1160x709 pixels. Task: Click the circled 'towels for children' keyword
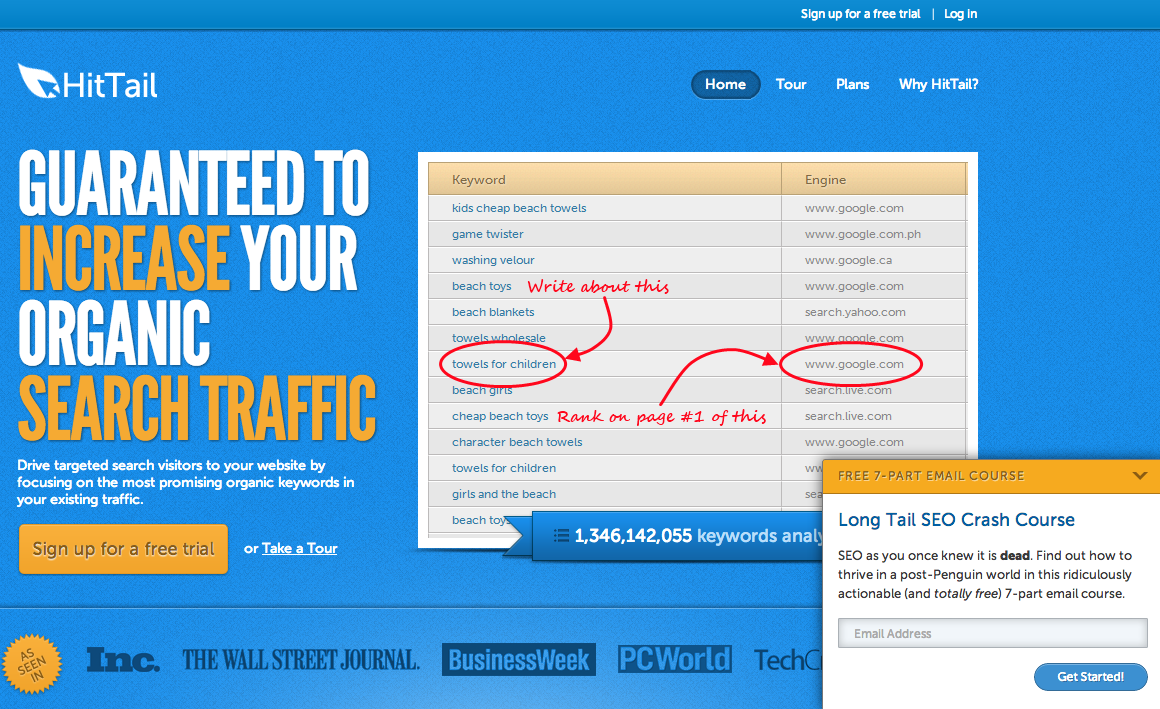pyautogui.click(x=504, y=364)
